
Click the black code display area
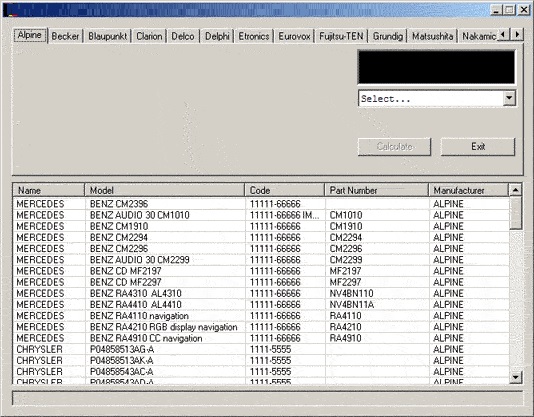(x=437, y=67)
